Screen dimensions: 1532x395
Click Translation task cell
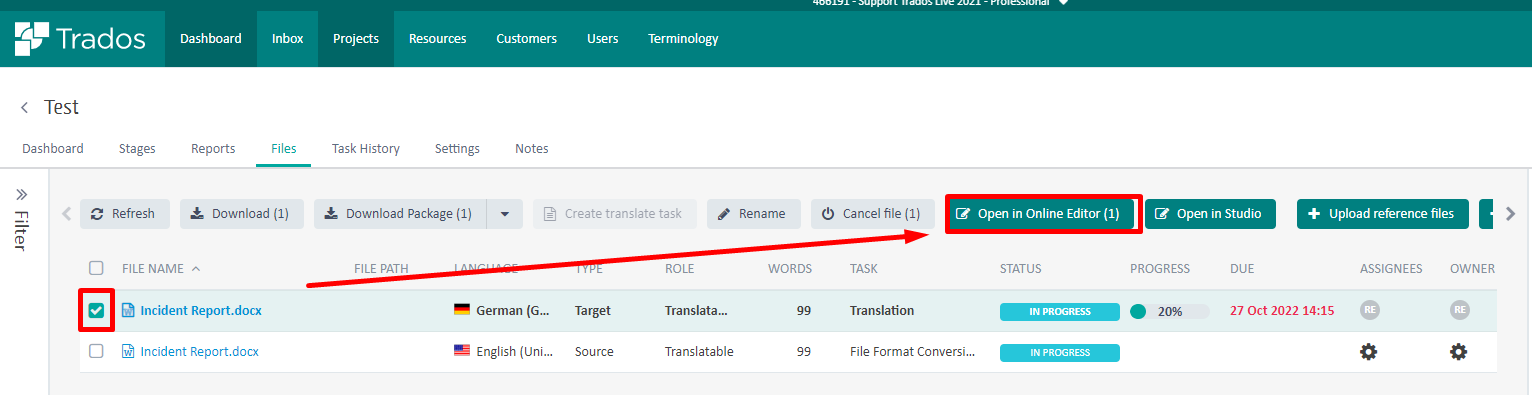coord(882,310)
